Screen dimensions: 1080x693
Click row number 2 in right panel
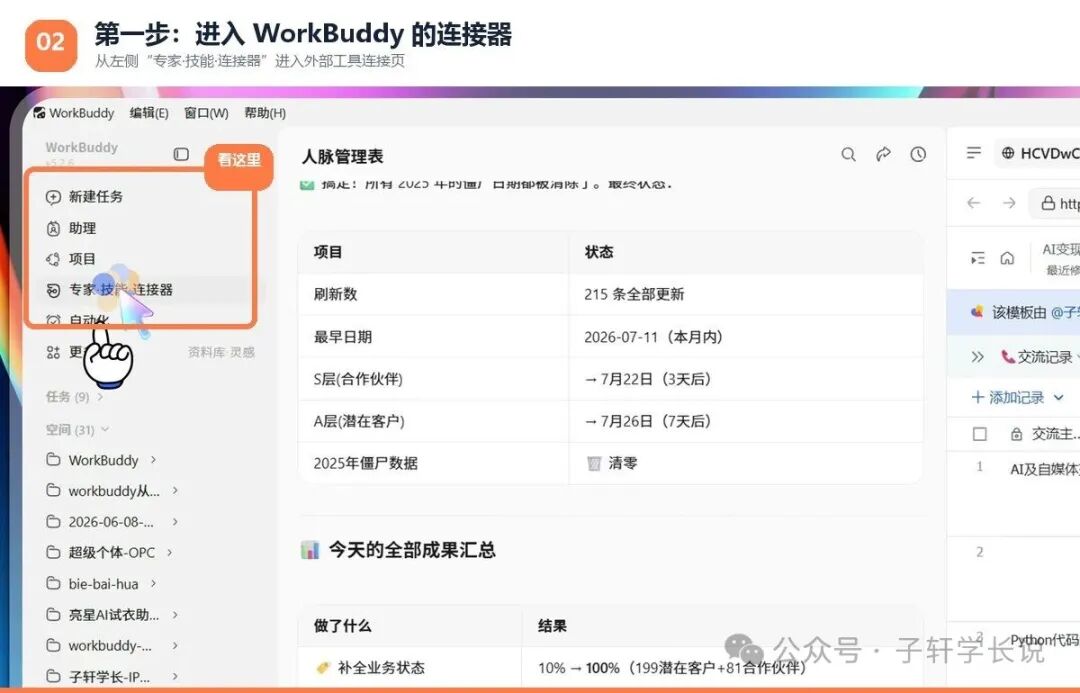pos(979,552)
